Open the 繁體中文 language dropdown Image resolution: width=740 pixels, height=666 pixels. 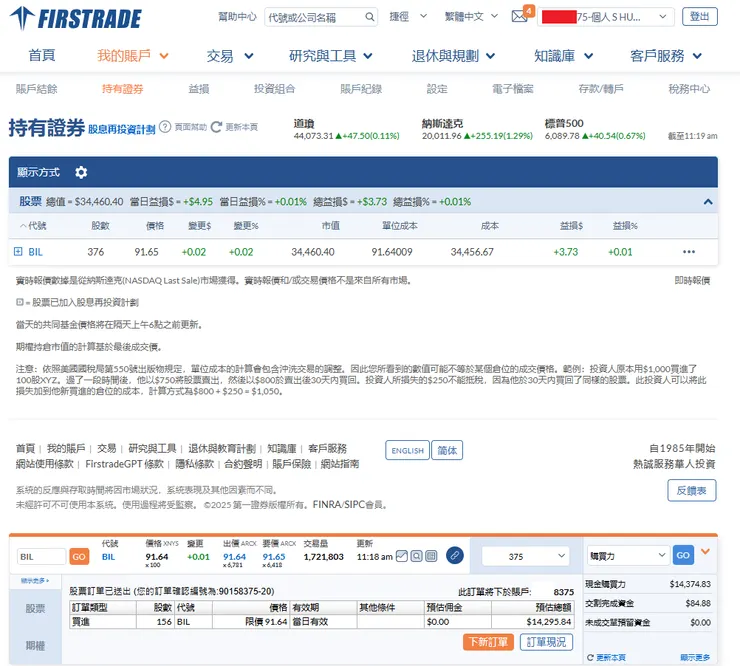click(471, 17)
